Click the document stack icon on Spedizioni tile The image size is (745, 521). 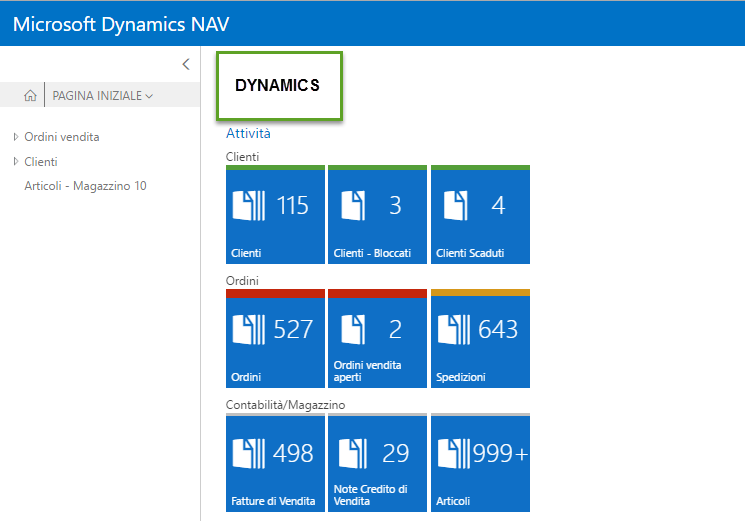(454, 330)
